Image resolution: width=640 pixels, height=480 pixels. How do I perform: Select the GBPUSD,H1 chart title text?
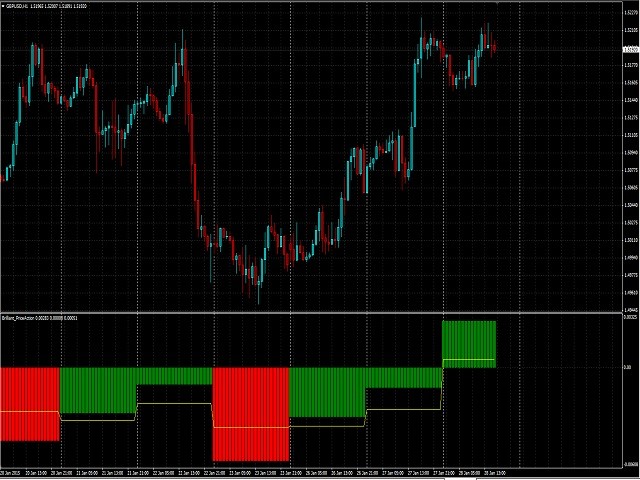(17, 7)
